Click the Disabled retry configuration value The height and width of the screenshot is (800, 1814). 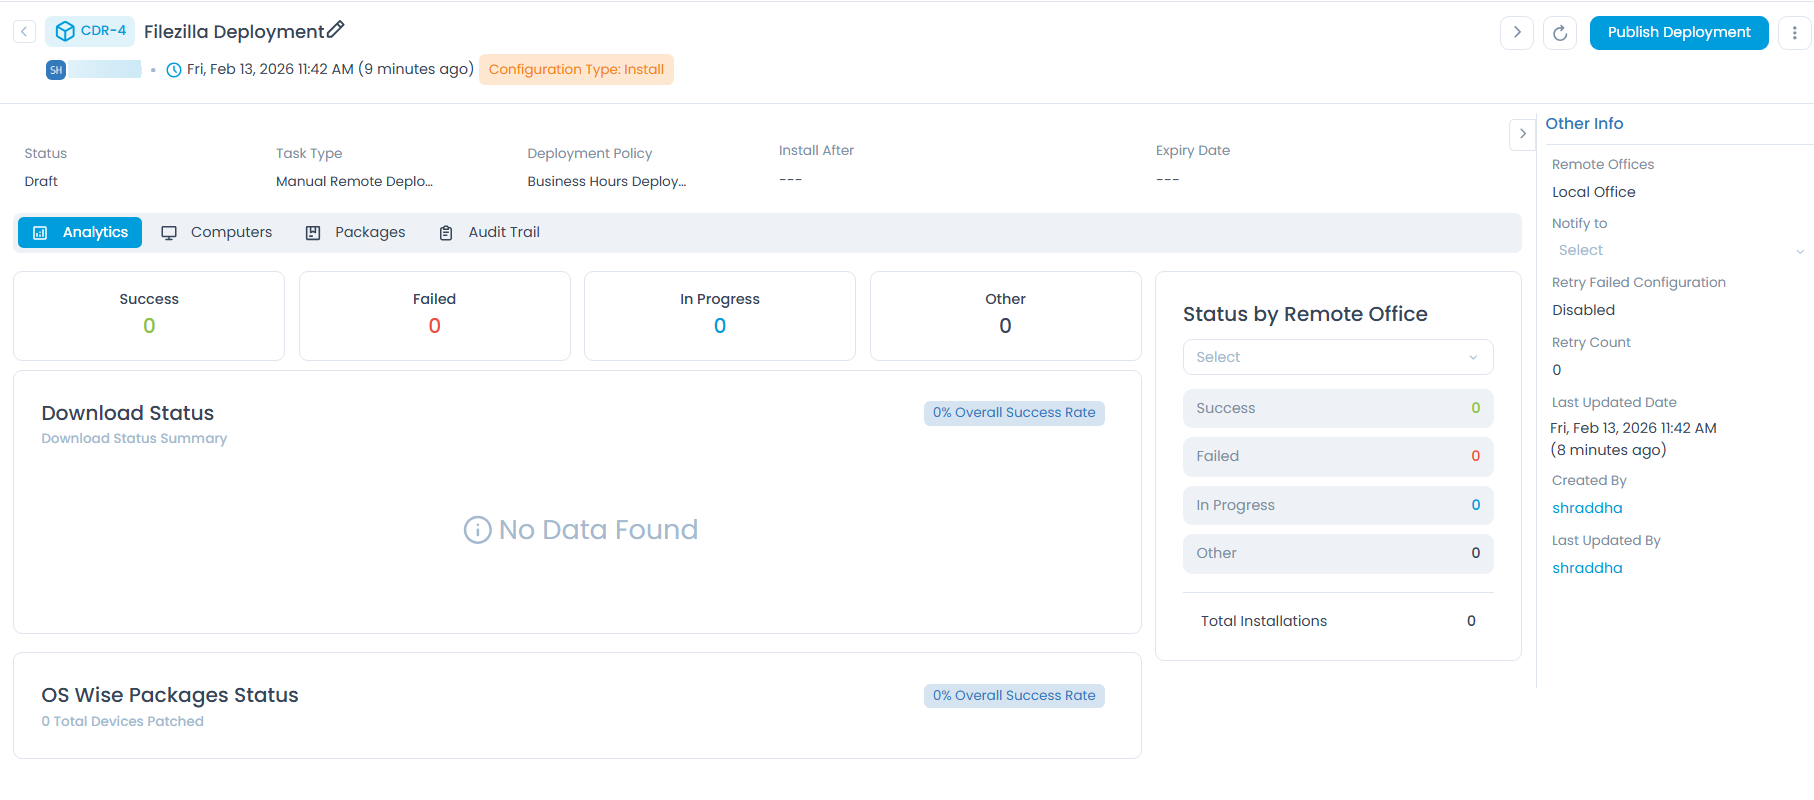click(x=1583, y=310)
